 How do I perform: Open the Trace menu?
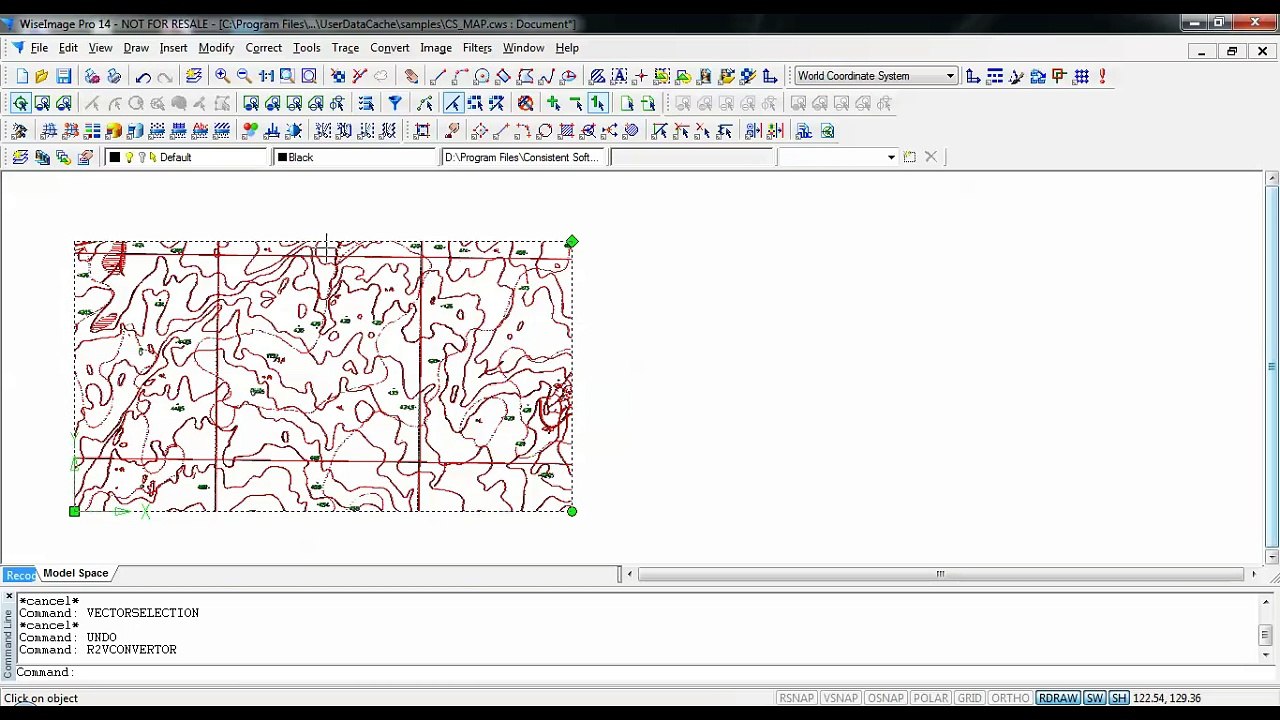(x=345, y=48)
